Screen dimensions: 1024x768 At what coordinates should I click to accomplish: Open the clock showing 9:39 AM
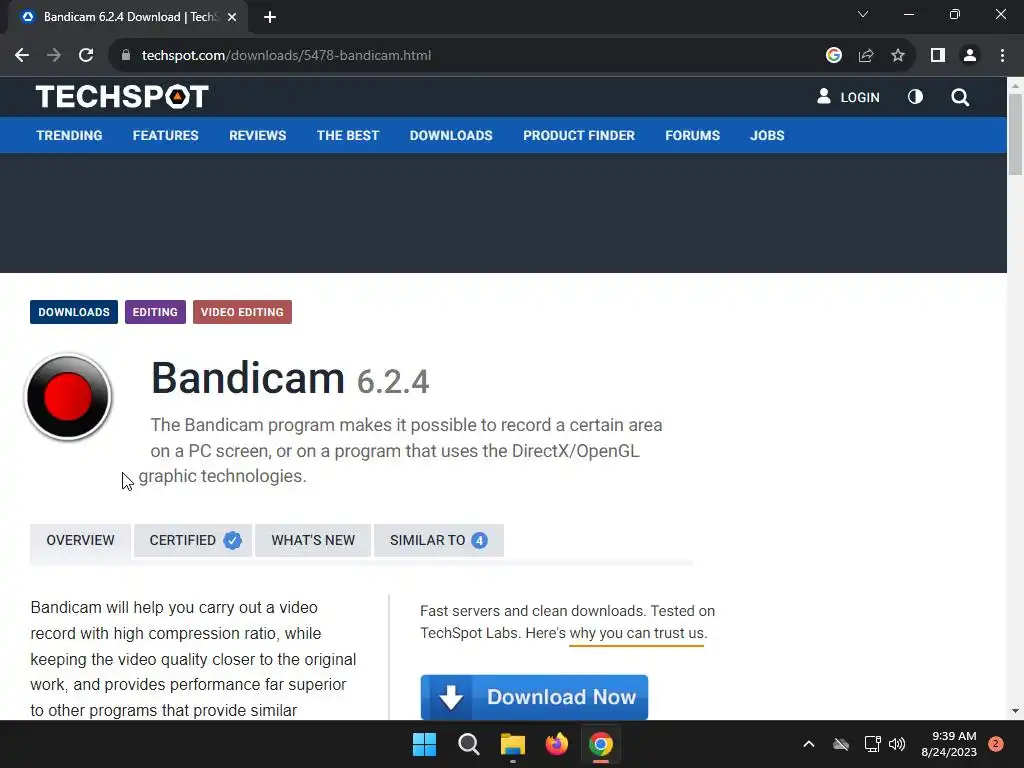pos(949,744)
